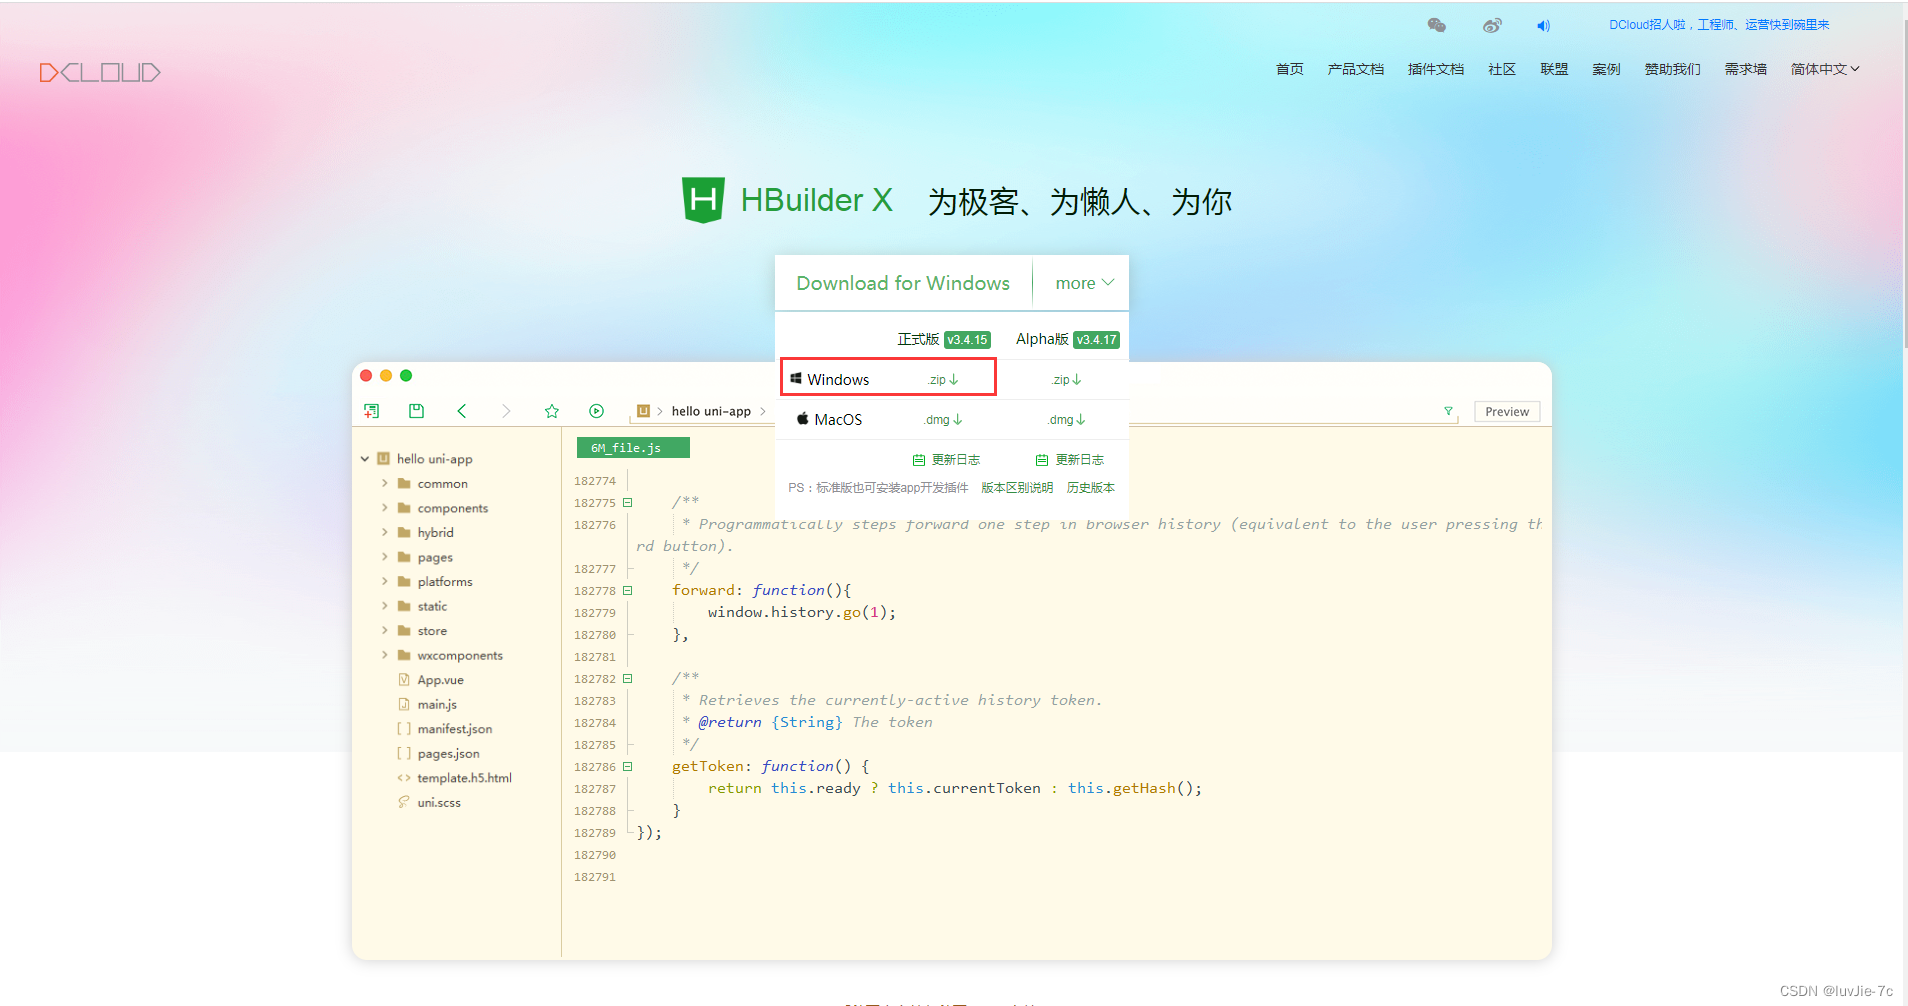Download the MacOS 正式版 .dmg
This screenshot has width=1908, height=1006.
[943, 420]
